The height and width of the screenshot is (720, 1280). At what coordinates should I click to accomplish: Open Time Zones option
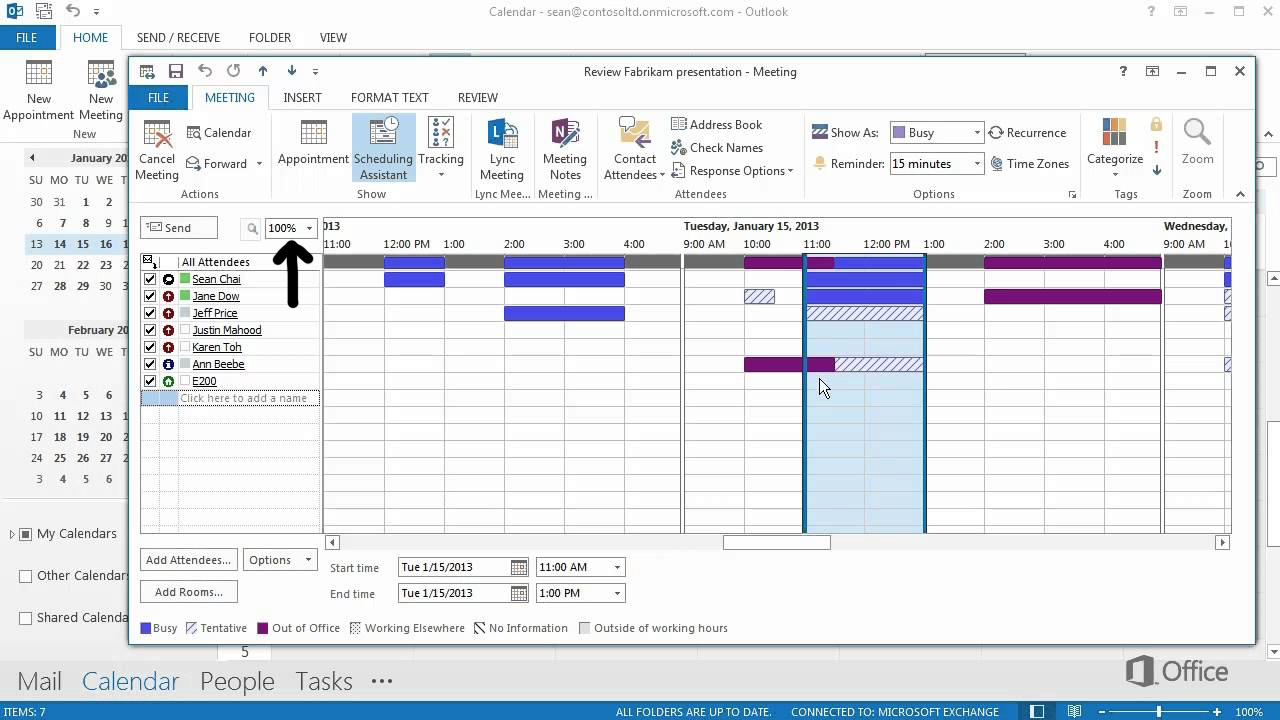(1030, 163)
